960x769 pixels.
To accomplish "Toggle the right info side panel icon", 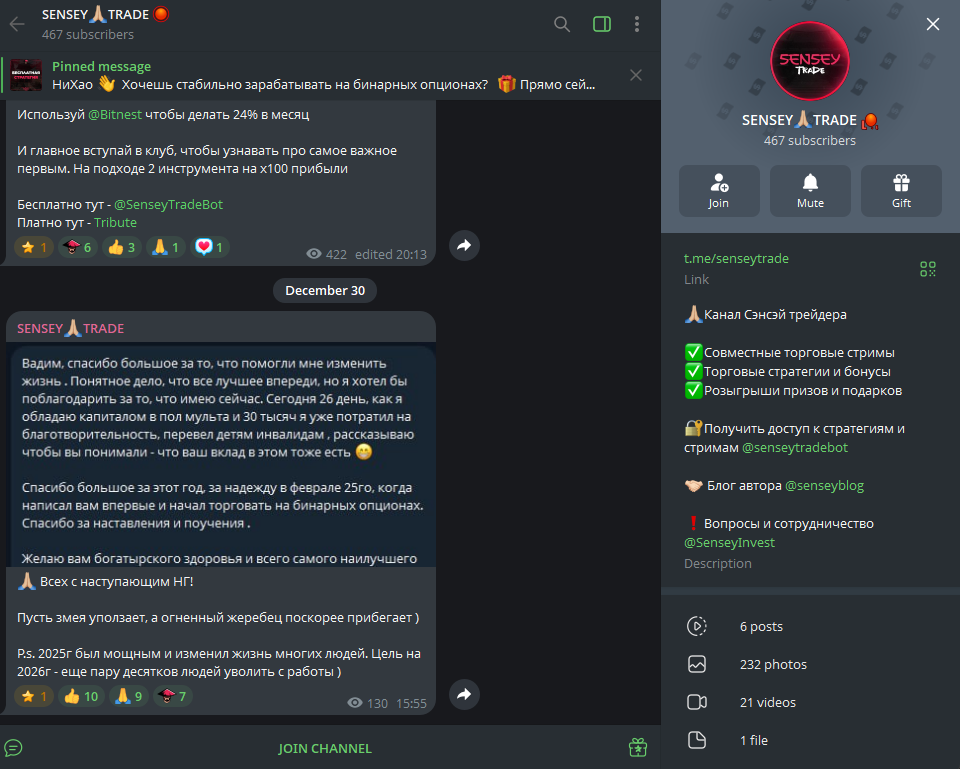I will click(x=602, y=24).
